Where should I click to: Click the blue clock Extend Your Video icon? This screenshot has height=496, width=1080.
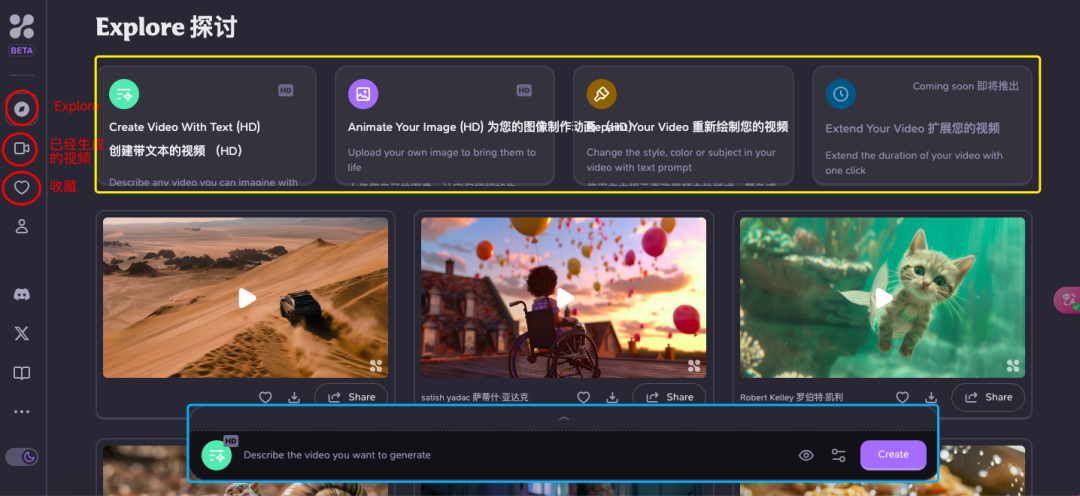pyautogui.click(x=840, y=94)
